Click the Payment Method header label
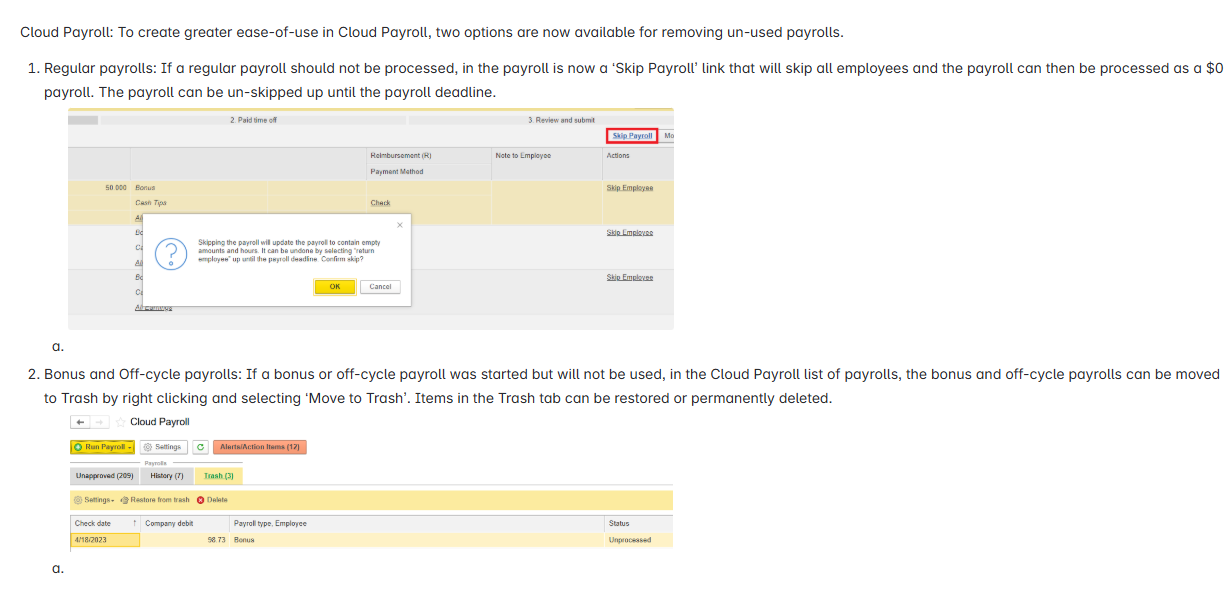This screenshot has height=591, width=1229. (x=397, y=172)
